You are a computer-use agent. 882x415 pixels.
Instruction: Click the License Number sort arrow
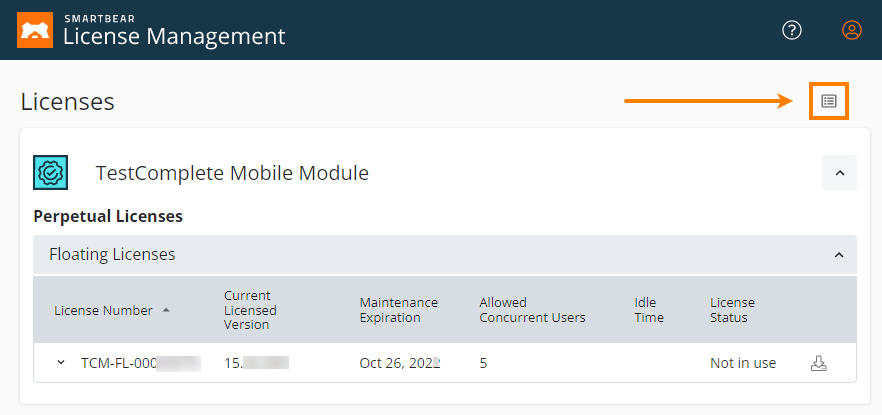tap(166, 310)
